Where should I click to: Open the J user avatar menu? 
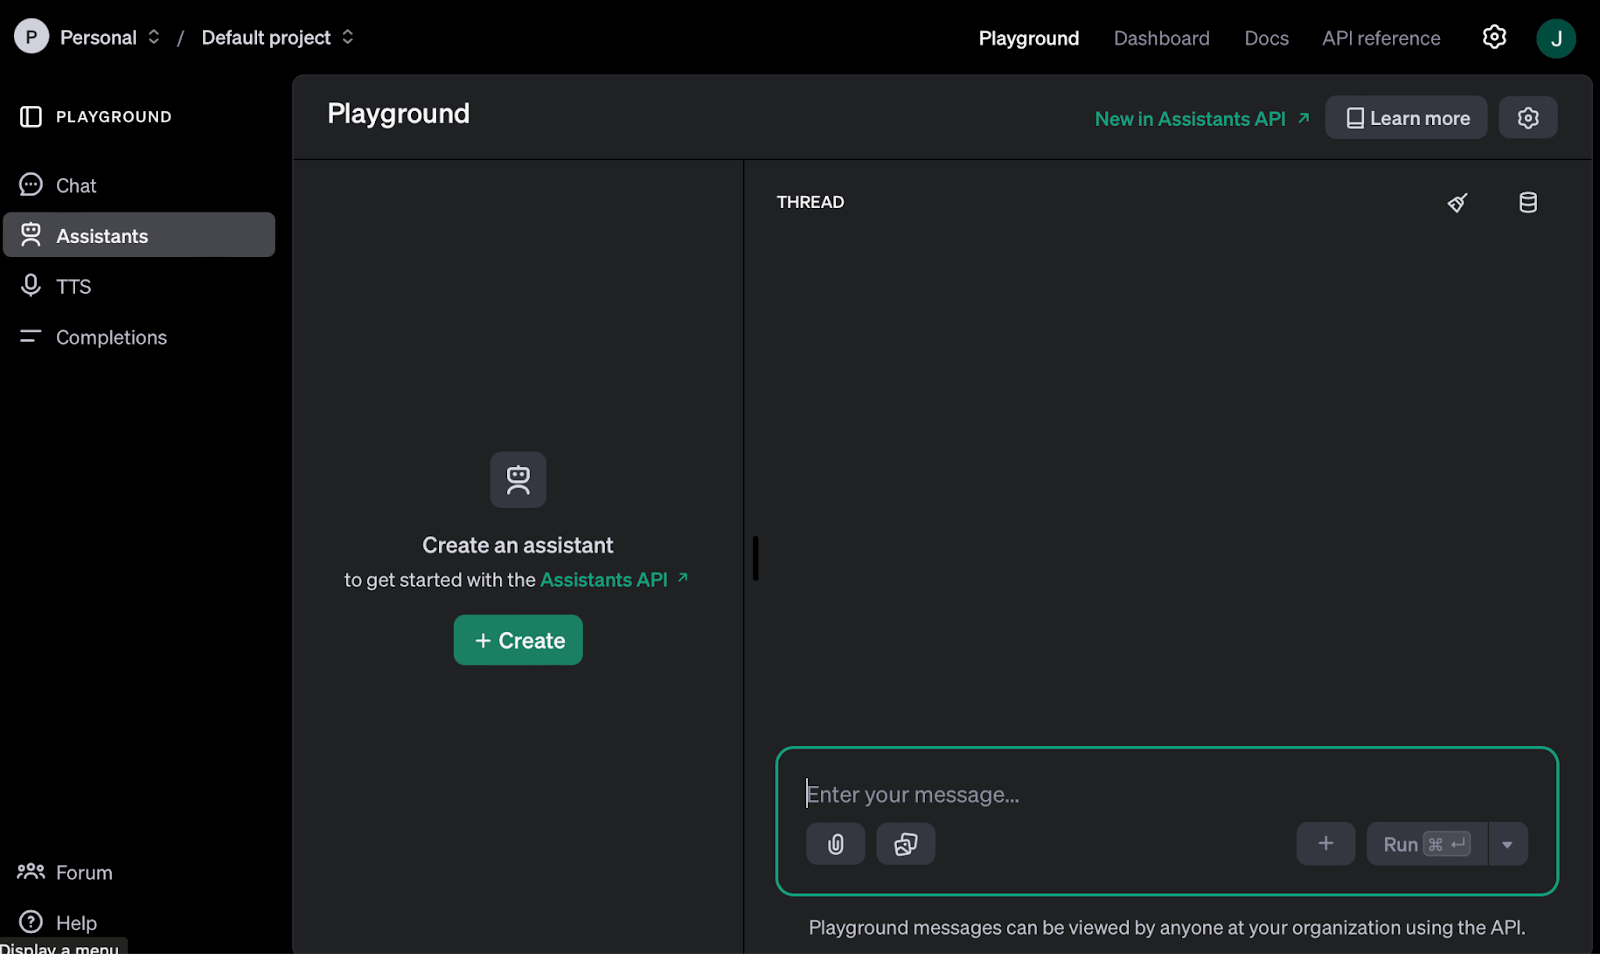1556,38
